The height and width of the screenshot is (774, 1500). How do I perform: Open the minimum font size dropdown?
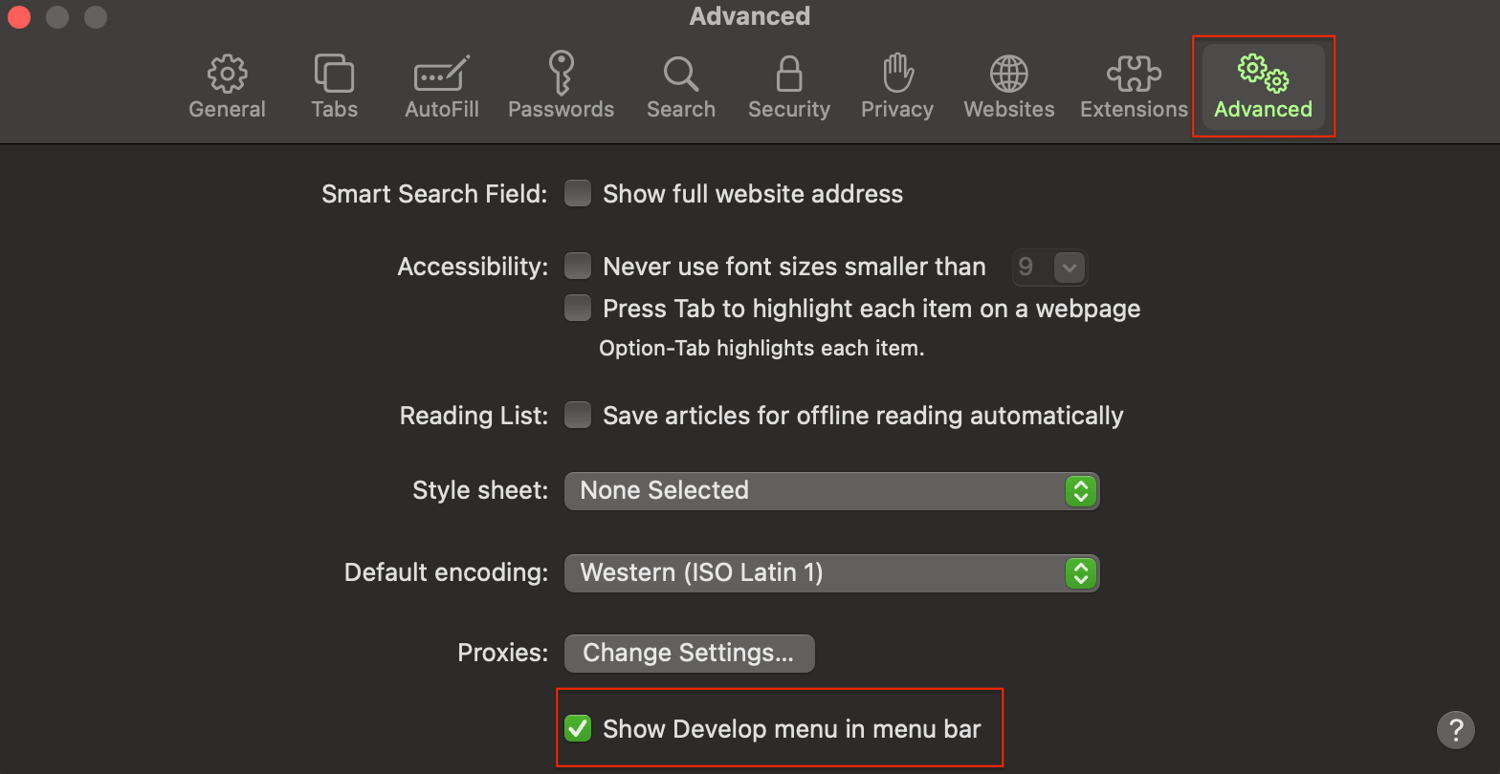click(1049, 267)
